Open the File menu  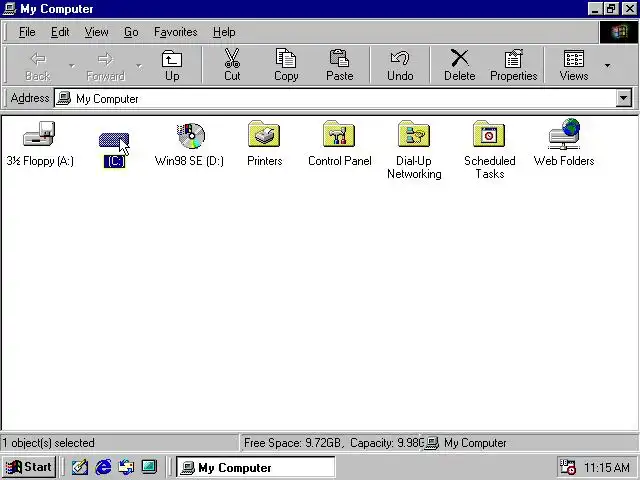(x=27, y=32)
